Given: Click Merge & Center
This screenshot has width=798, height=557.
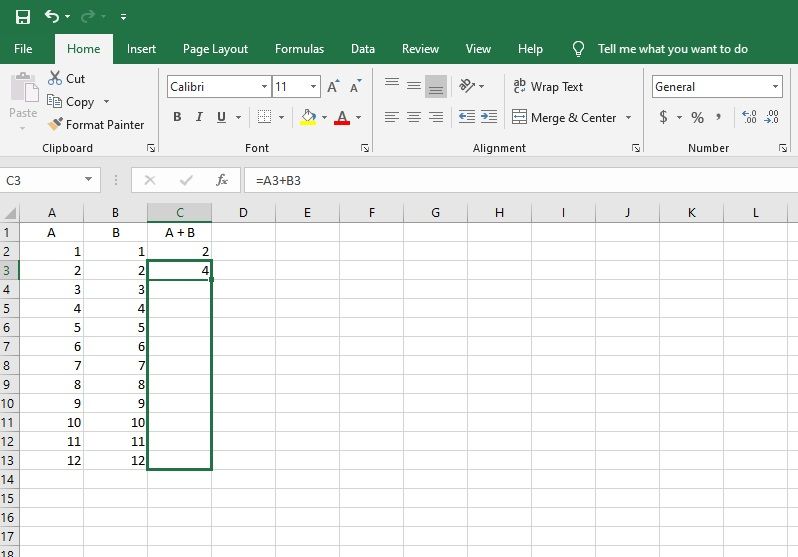Looking at the screenshot, I should 564,118.
